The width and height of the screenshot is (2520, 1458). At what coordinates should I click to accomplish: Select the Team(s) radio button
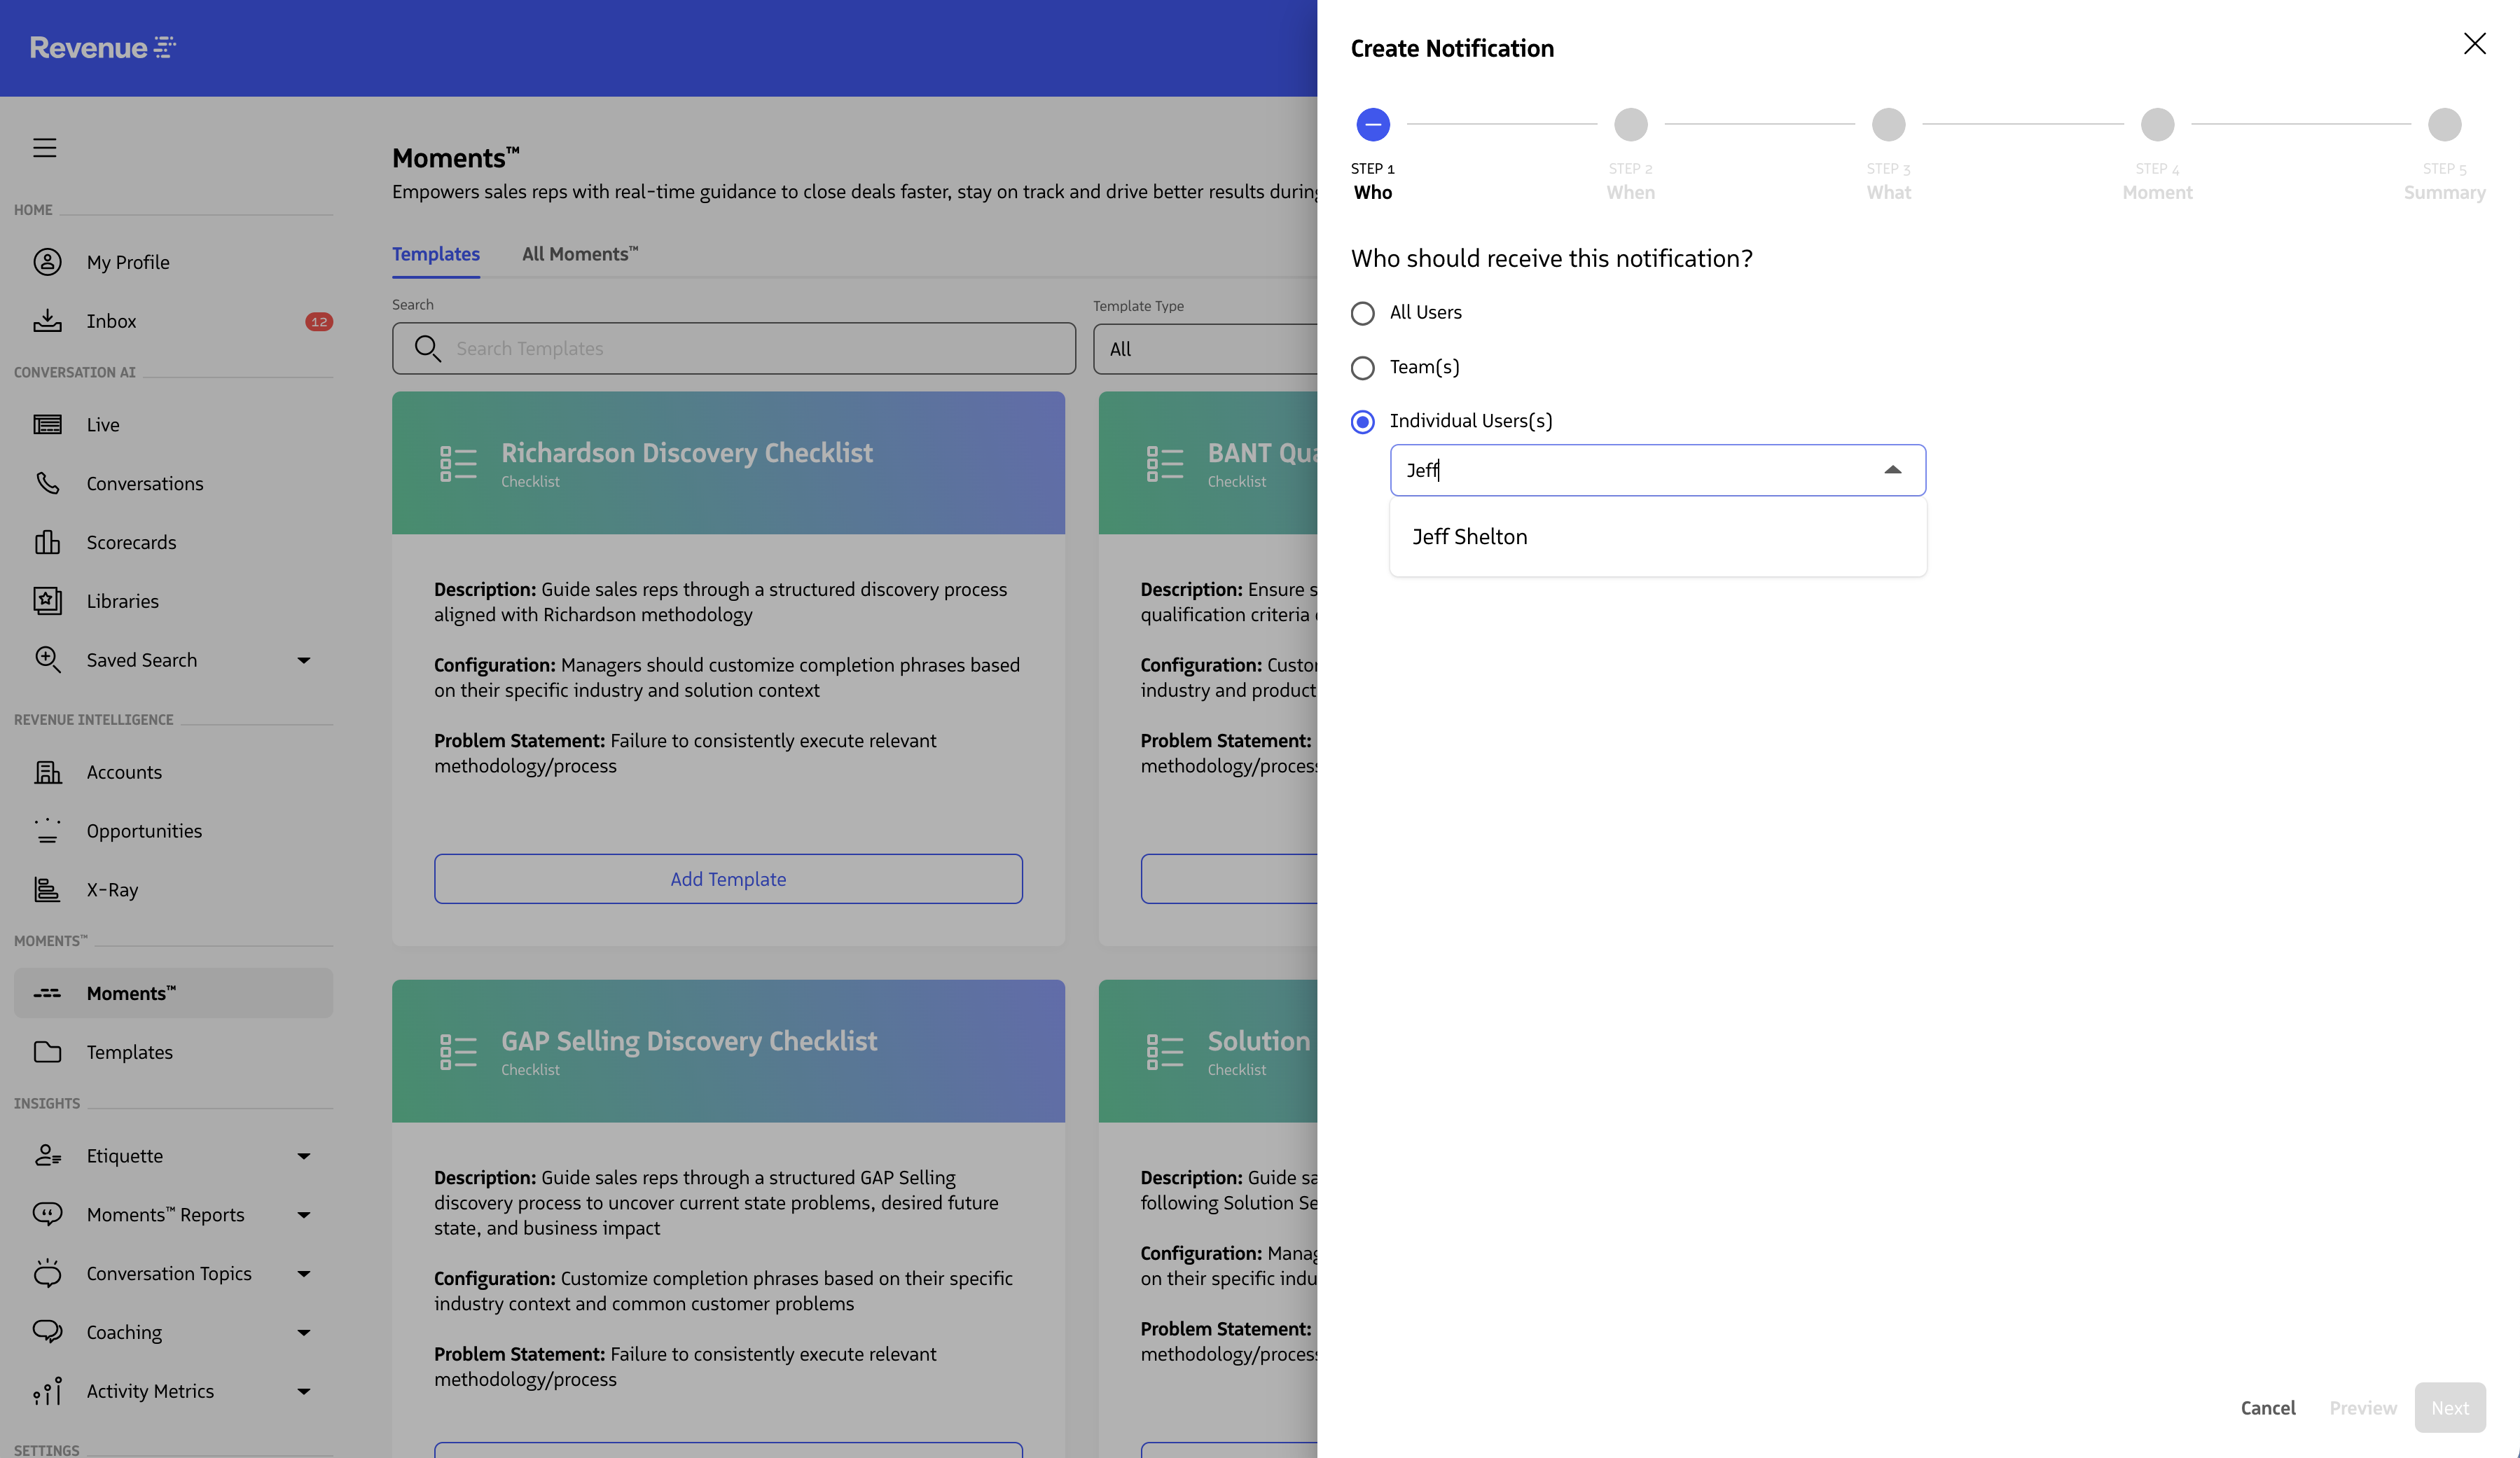[x=1362, y=367]
